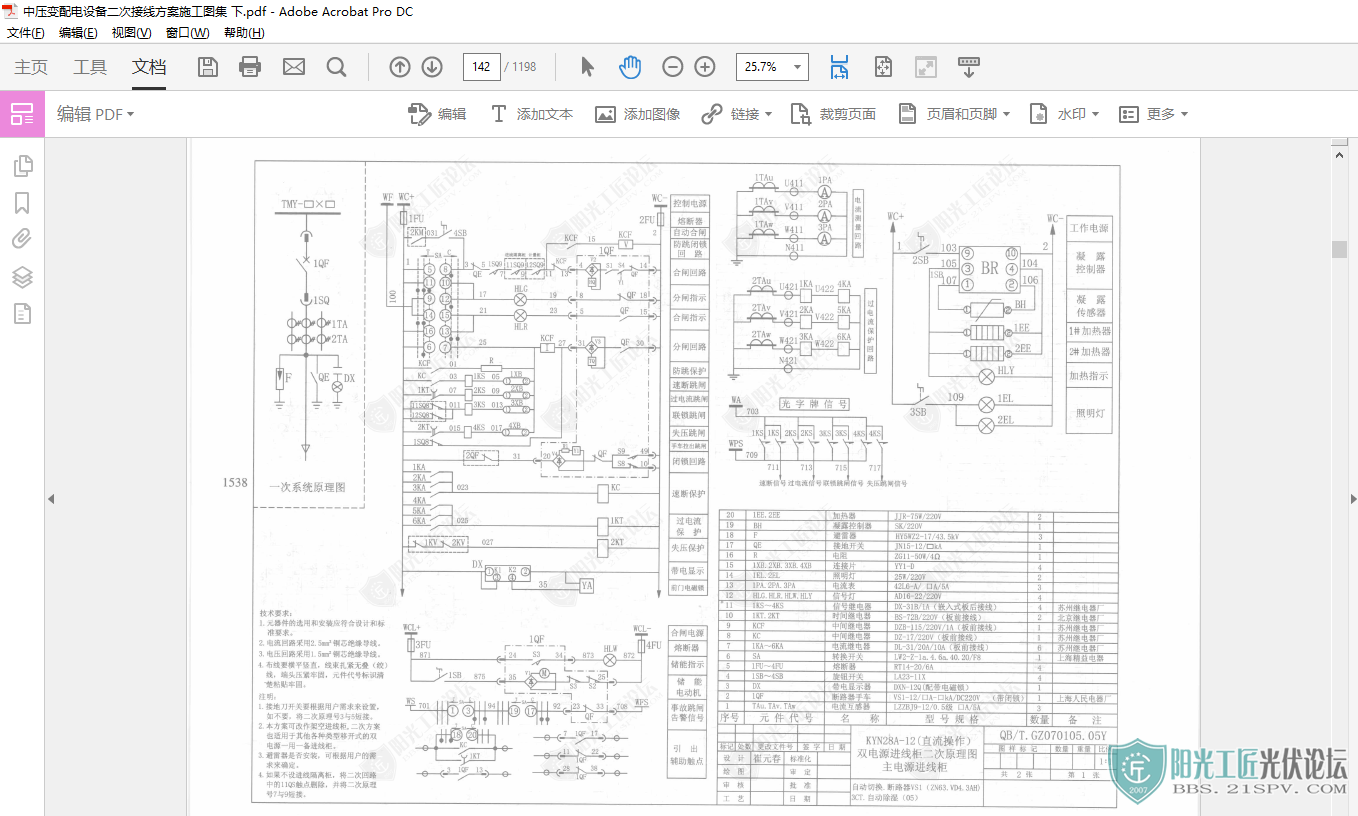1358x816 pixels.
Task: Select the Hand pan tool
Action: pos(630,67)
